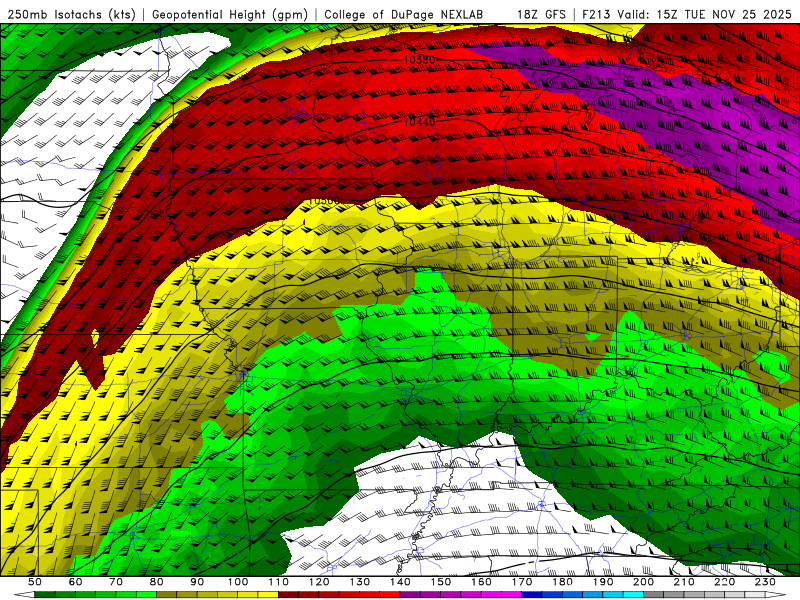Click the '250mb Isotachs (kts)' title text
This screenshot has width=800, height=600.
coord(71,15)
